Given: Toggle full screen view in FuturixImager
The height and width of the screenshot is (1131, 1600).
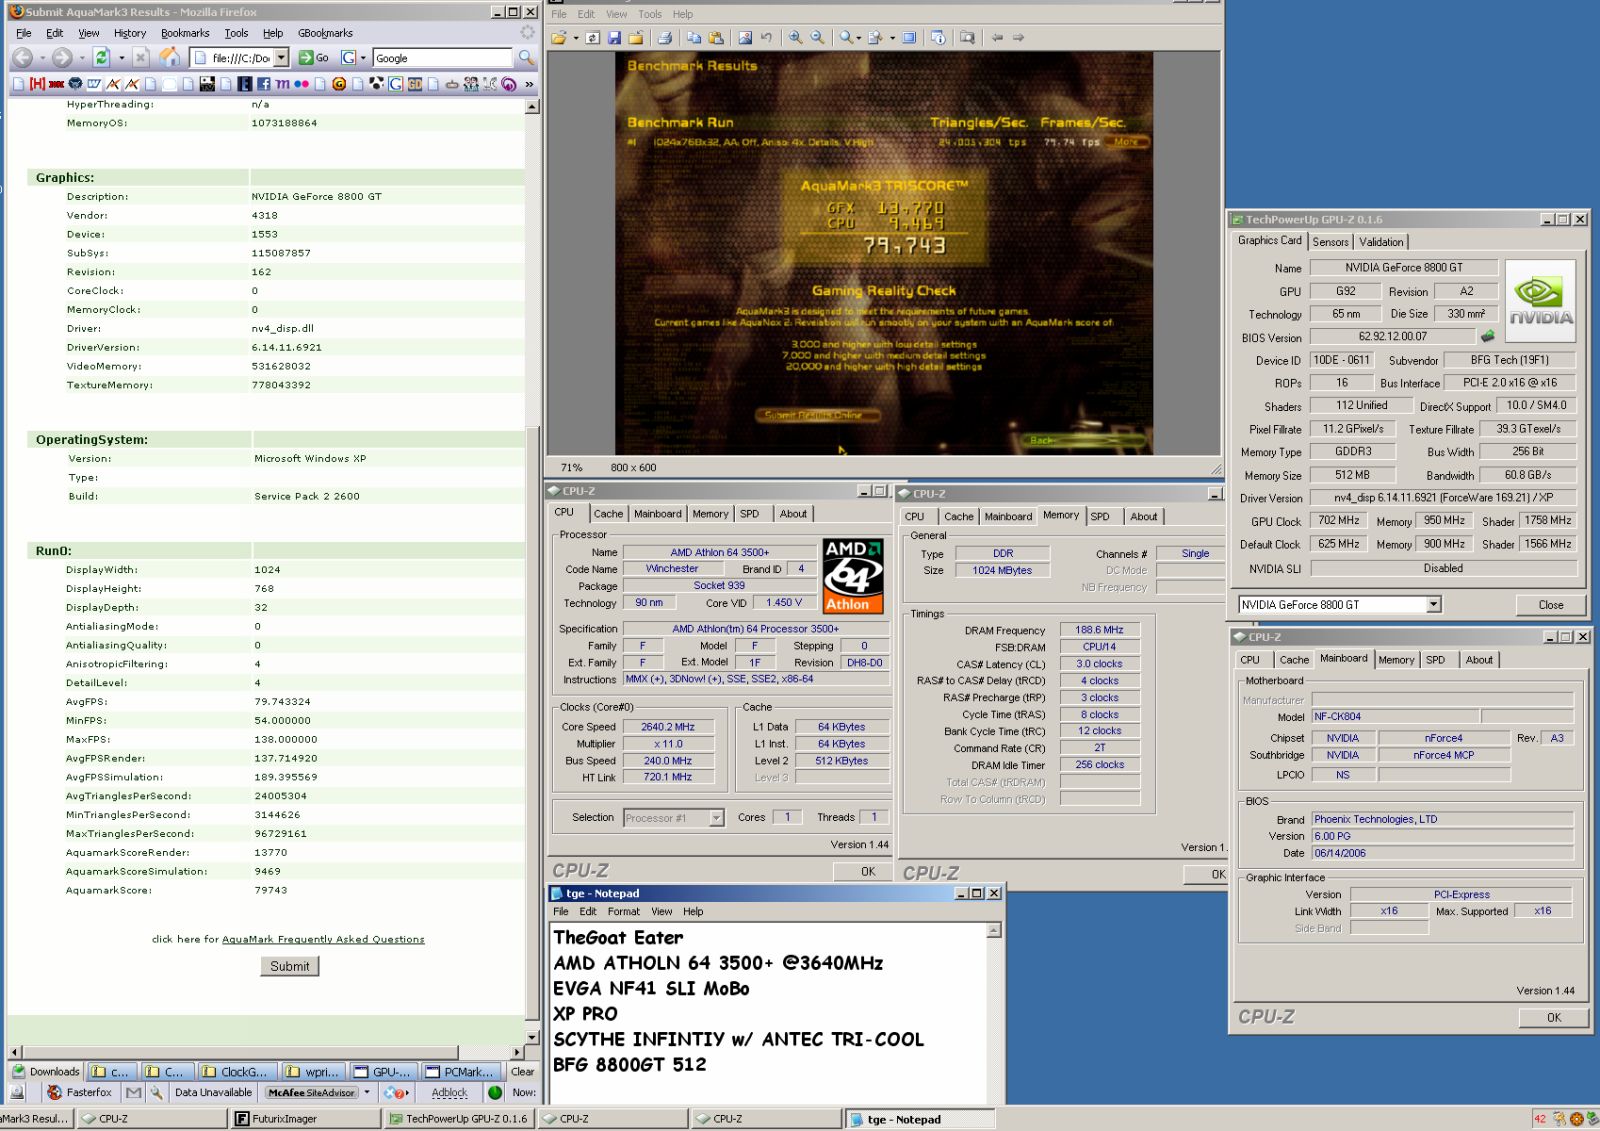Looking at the screenshot, I should [909, 38].
